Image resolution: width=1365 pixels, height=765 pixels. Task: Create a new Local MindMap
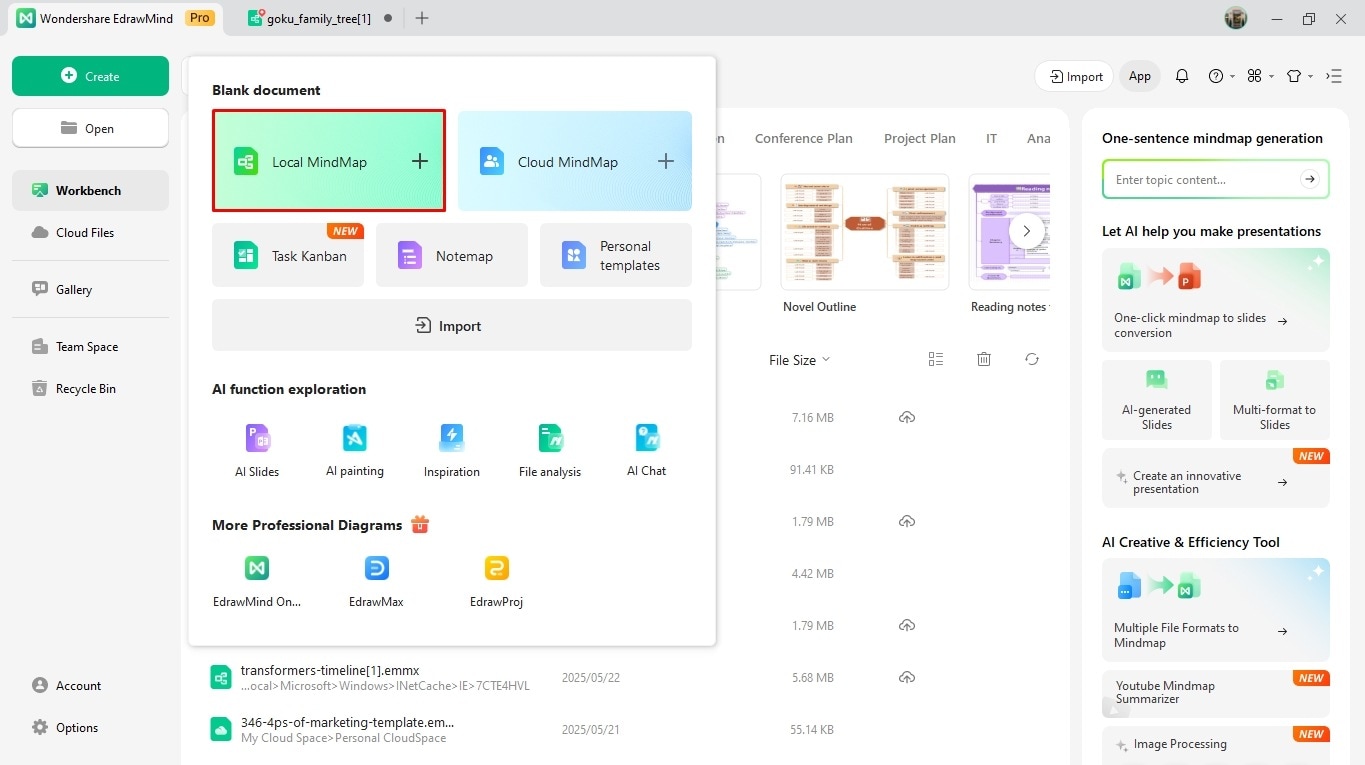point(329,161)
